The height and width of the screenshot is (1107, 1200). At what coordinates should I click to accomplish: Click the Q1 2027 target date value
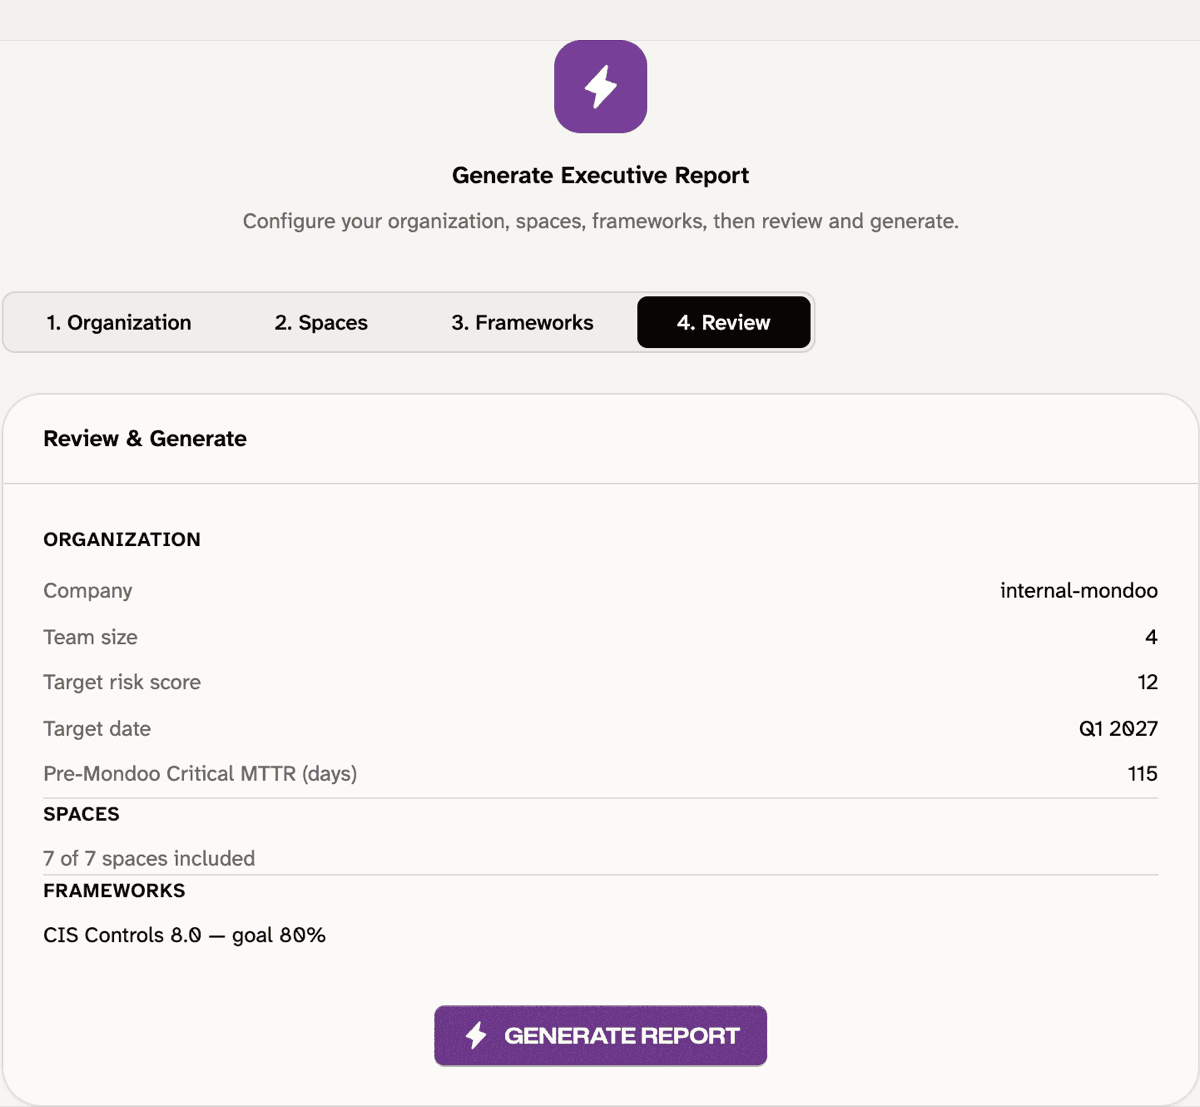[x=1118, y=728]
